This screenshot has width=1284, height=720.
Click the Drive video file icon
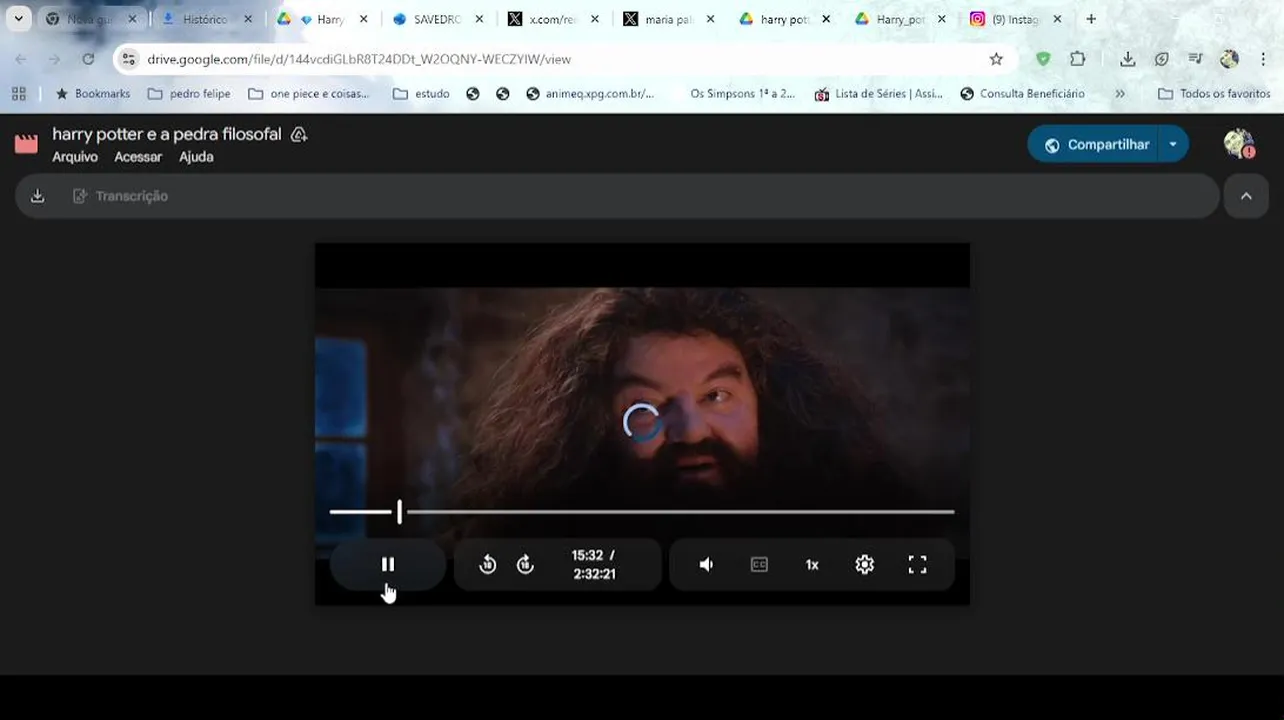[26, 144]
